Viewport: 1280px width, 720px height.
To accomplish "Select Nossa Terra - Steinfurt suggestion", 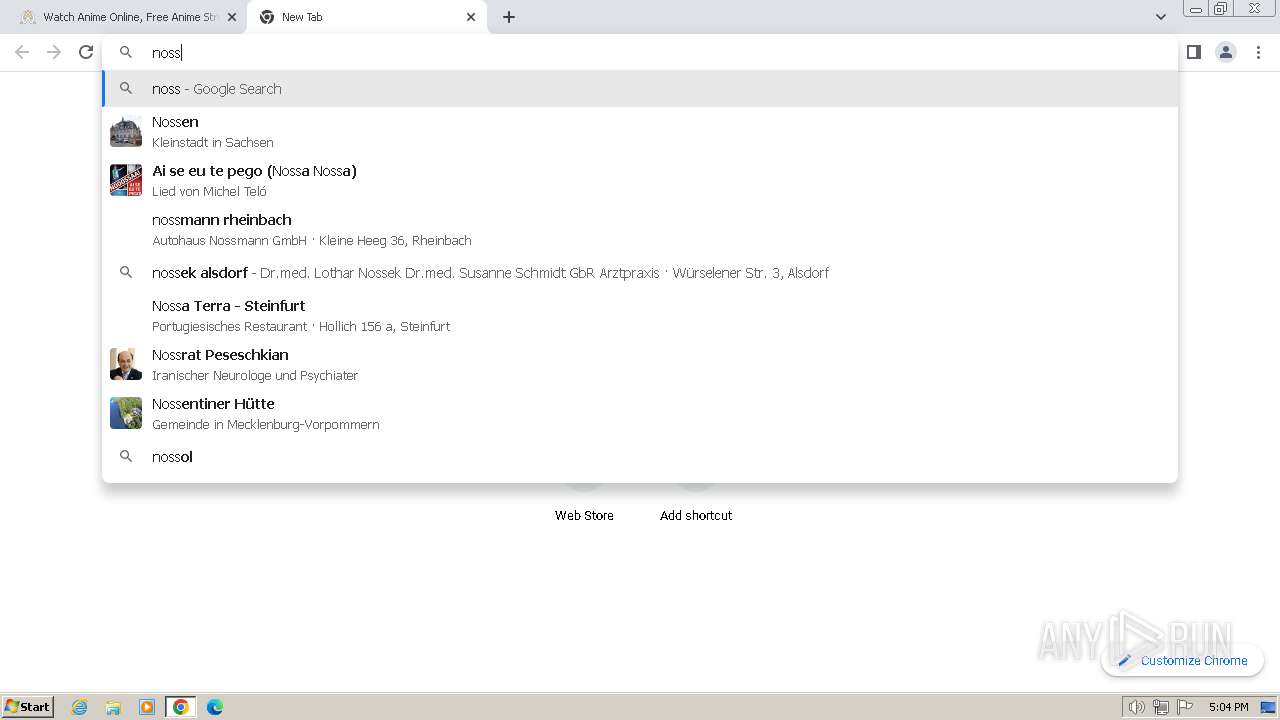I will (640, 315).
